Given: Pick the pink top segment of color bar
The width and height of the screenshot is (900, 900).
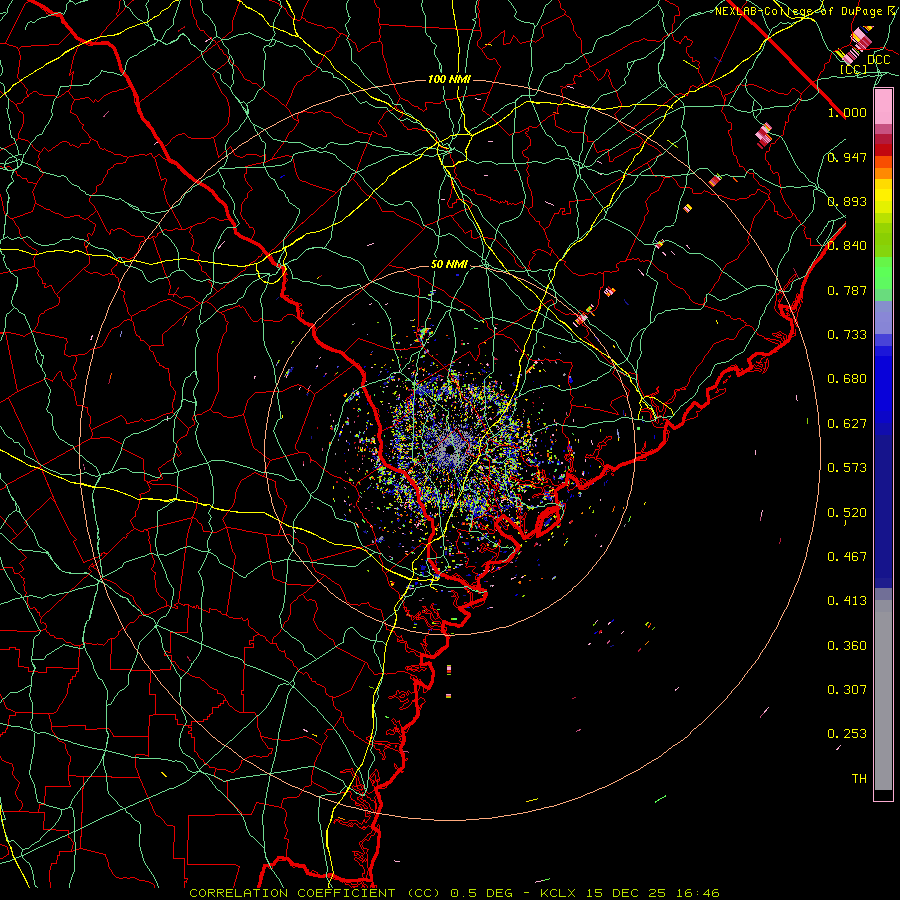Looking at the screenshot, I should [x=883, y=107].
